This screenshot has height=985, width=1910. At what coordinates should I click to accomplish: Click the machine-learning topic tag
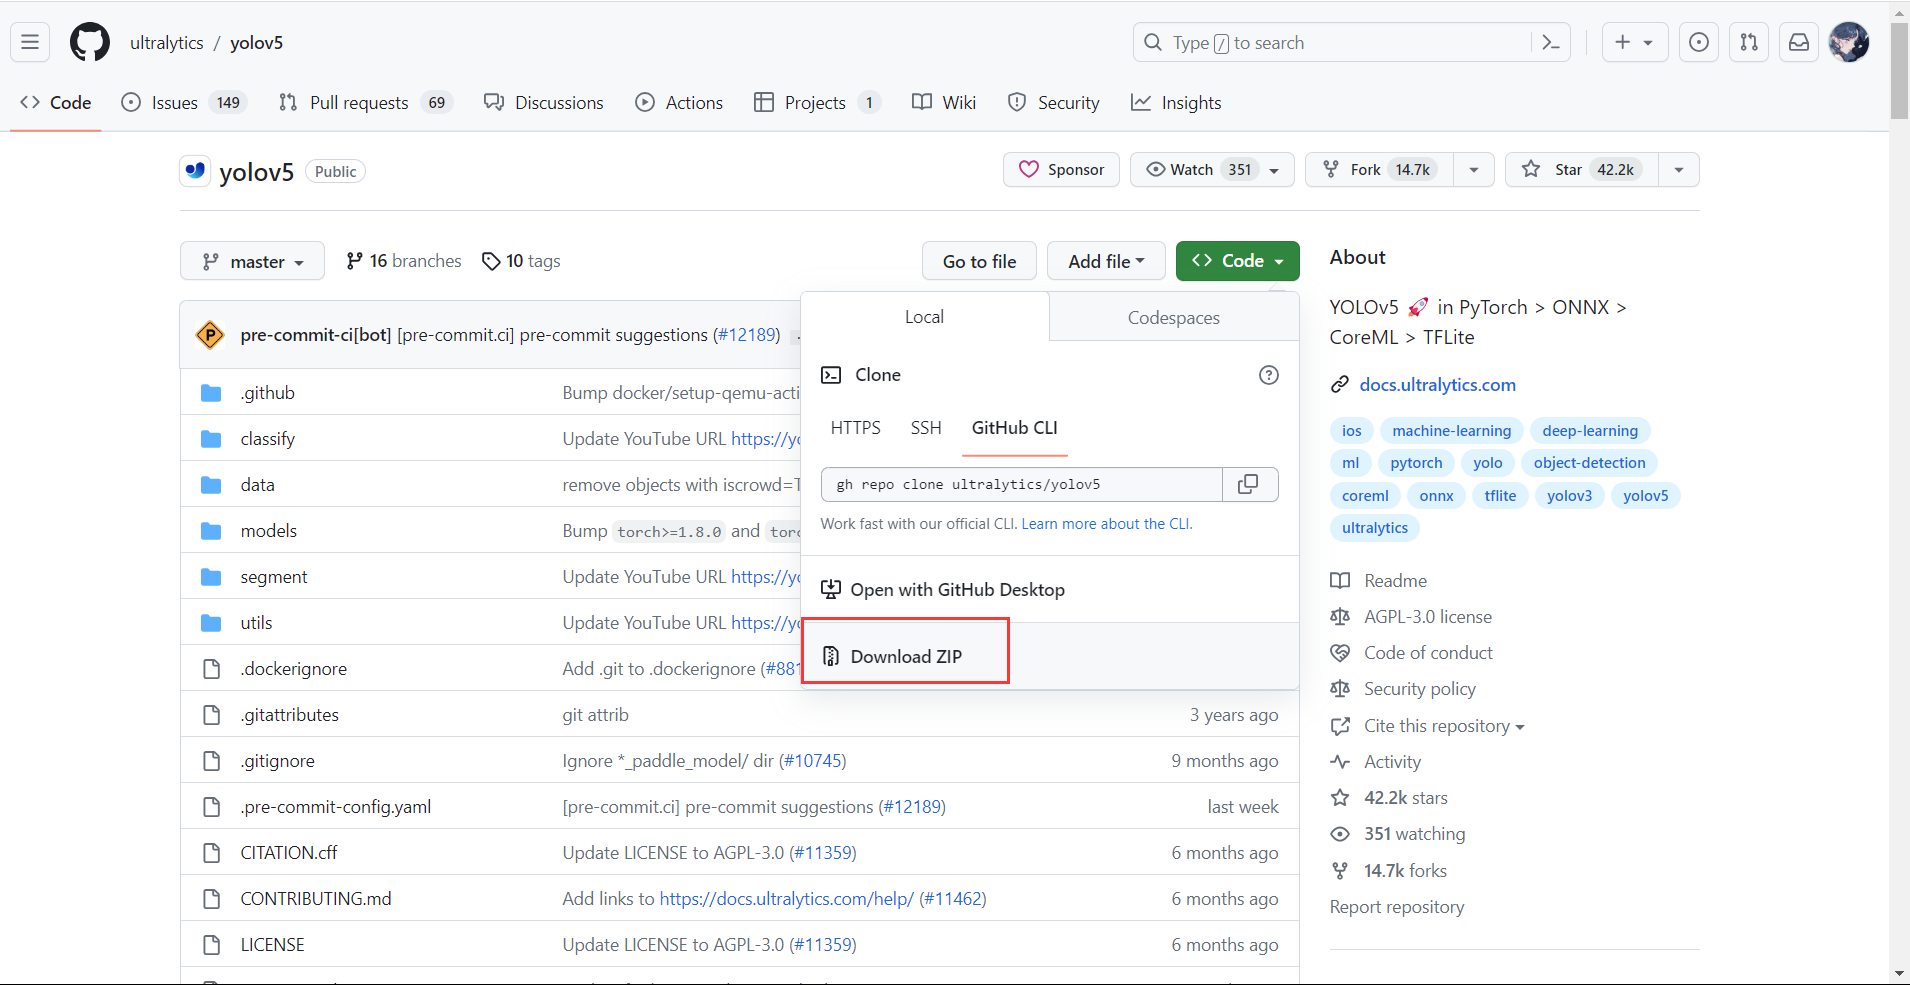(x=1451, y=431)
